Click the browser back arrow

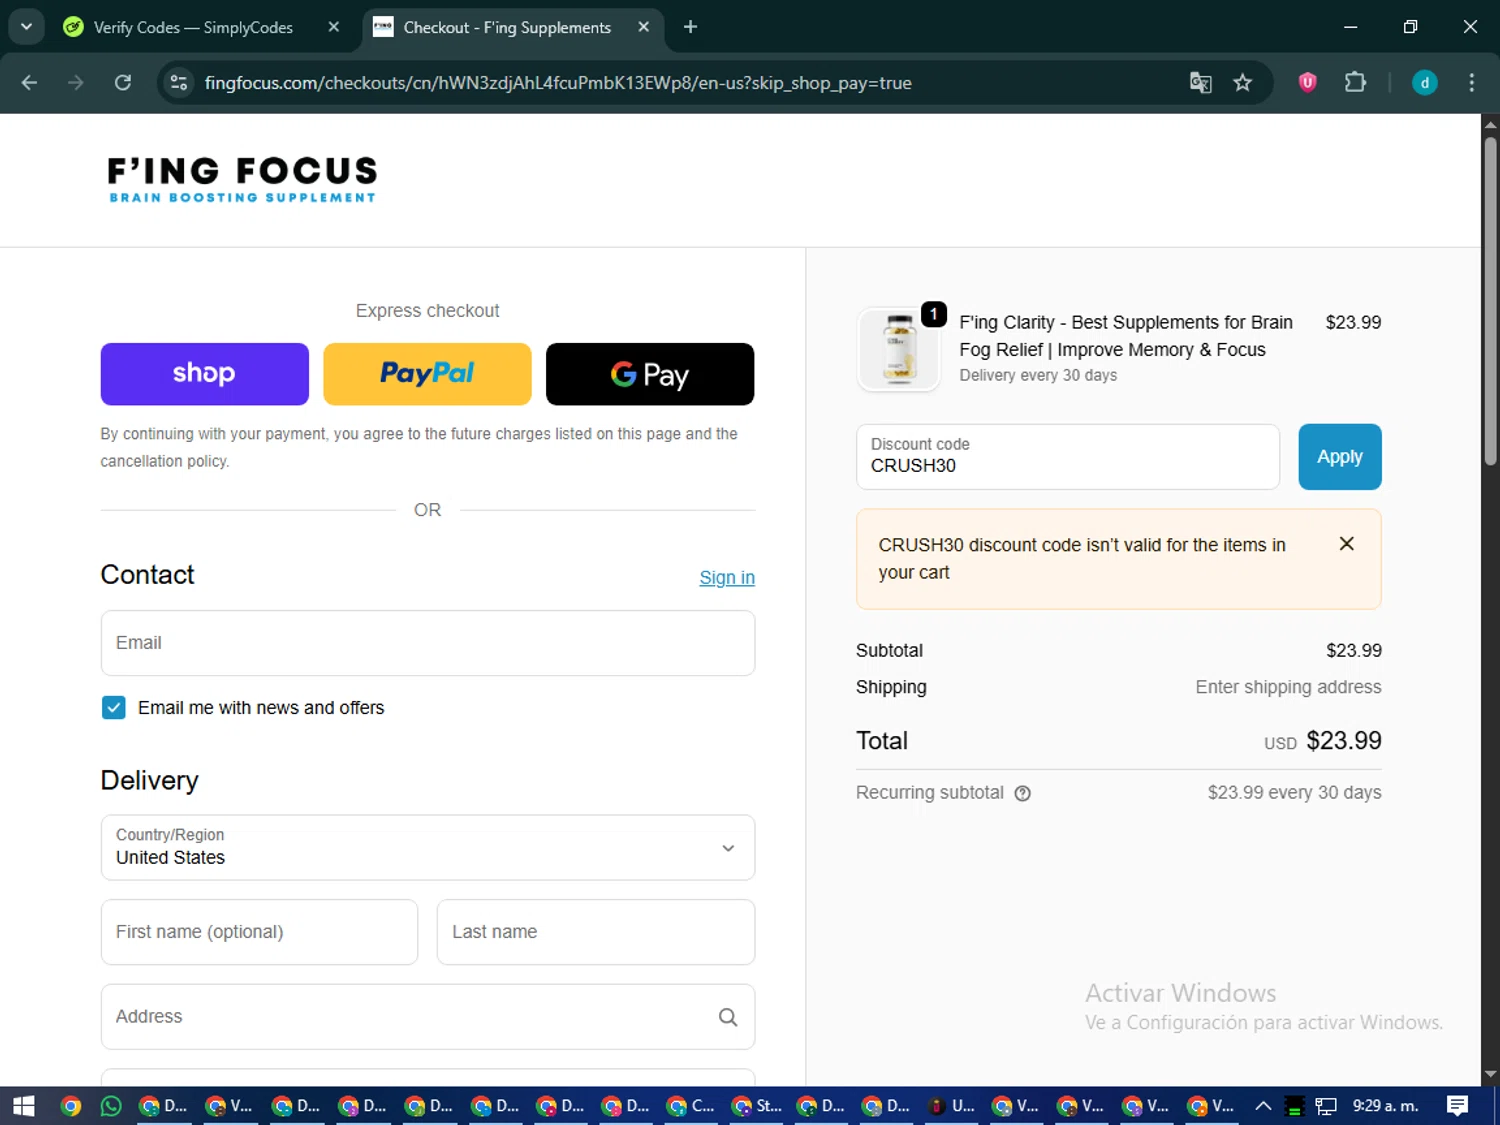(29, 83)
